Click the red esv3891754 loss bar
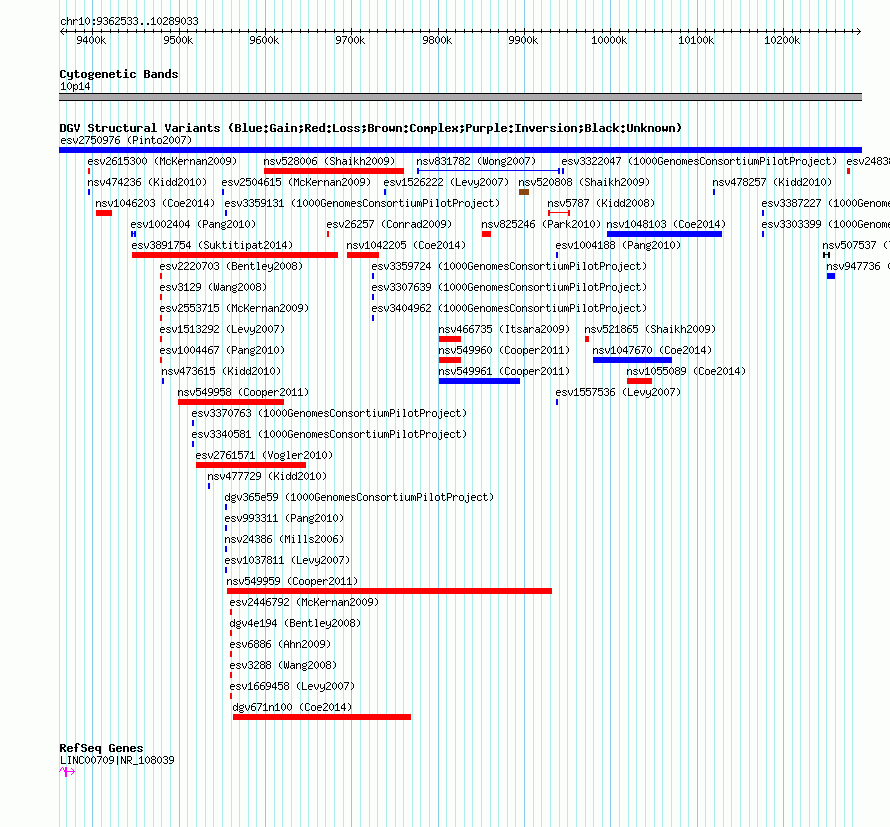The height and width of the screenshot is (827, 890). [235, 255]
